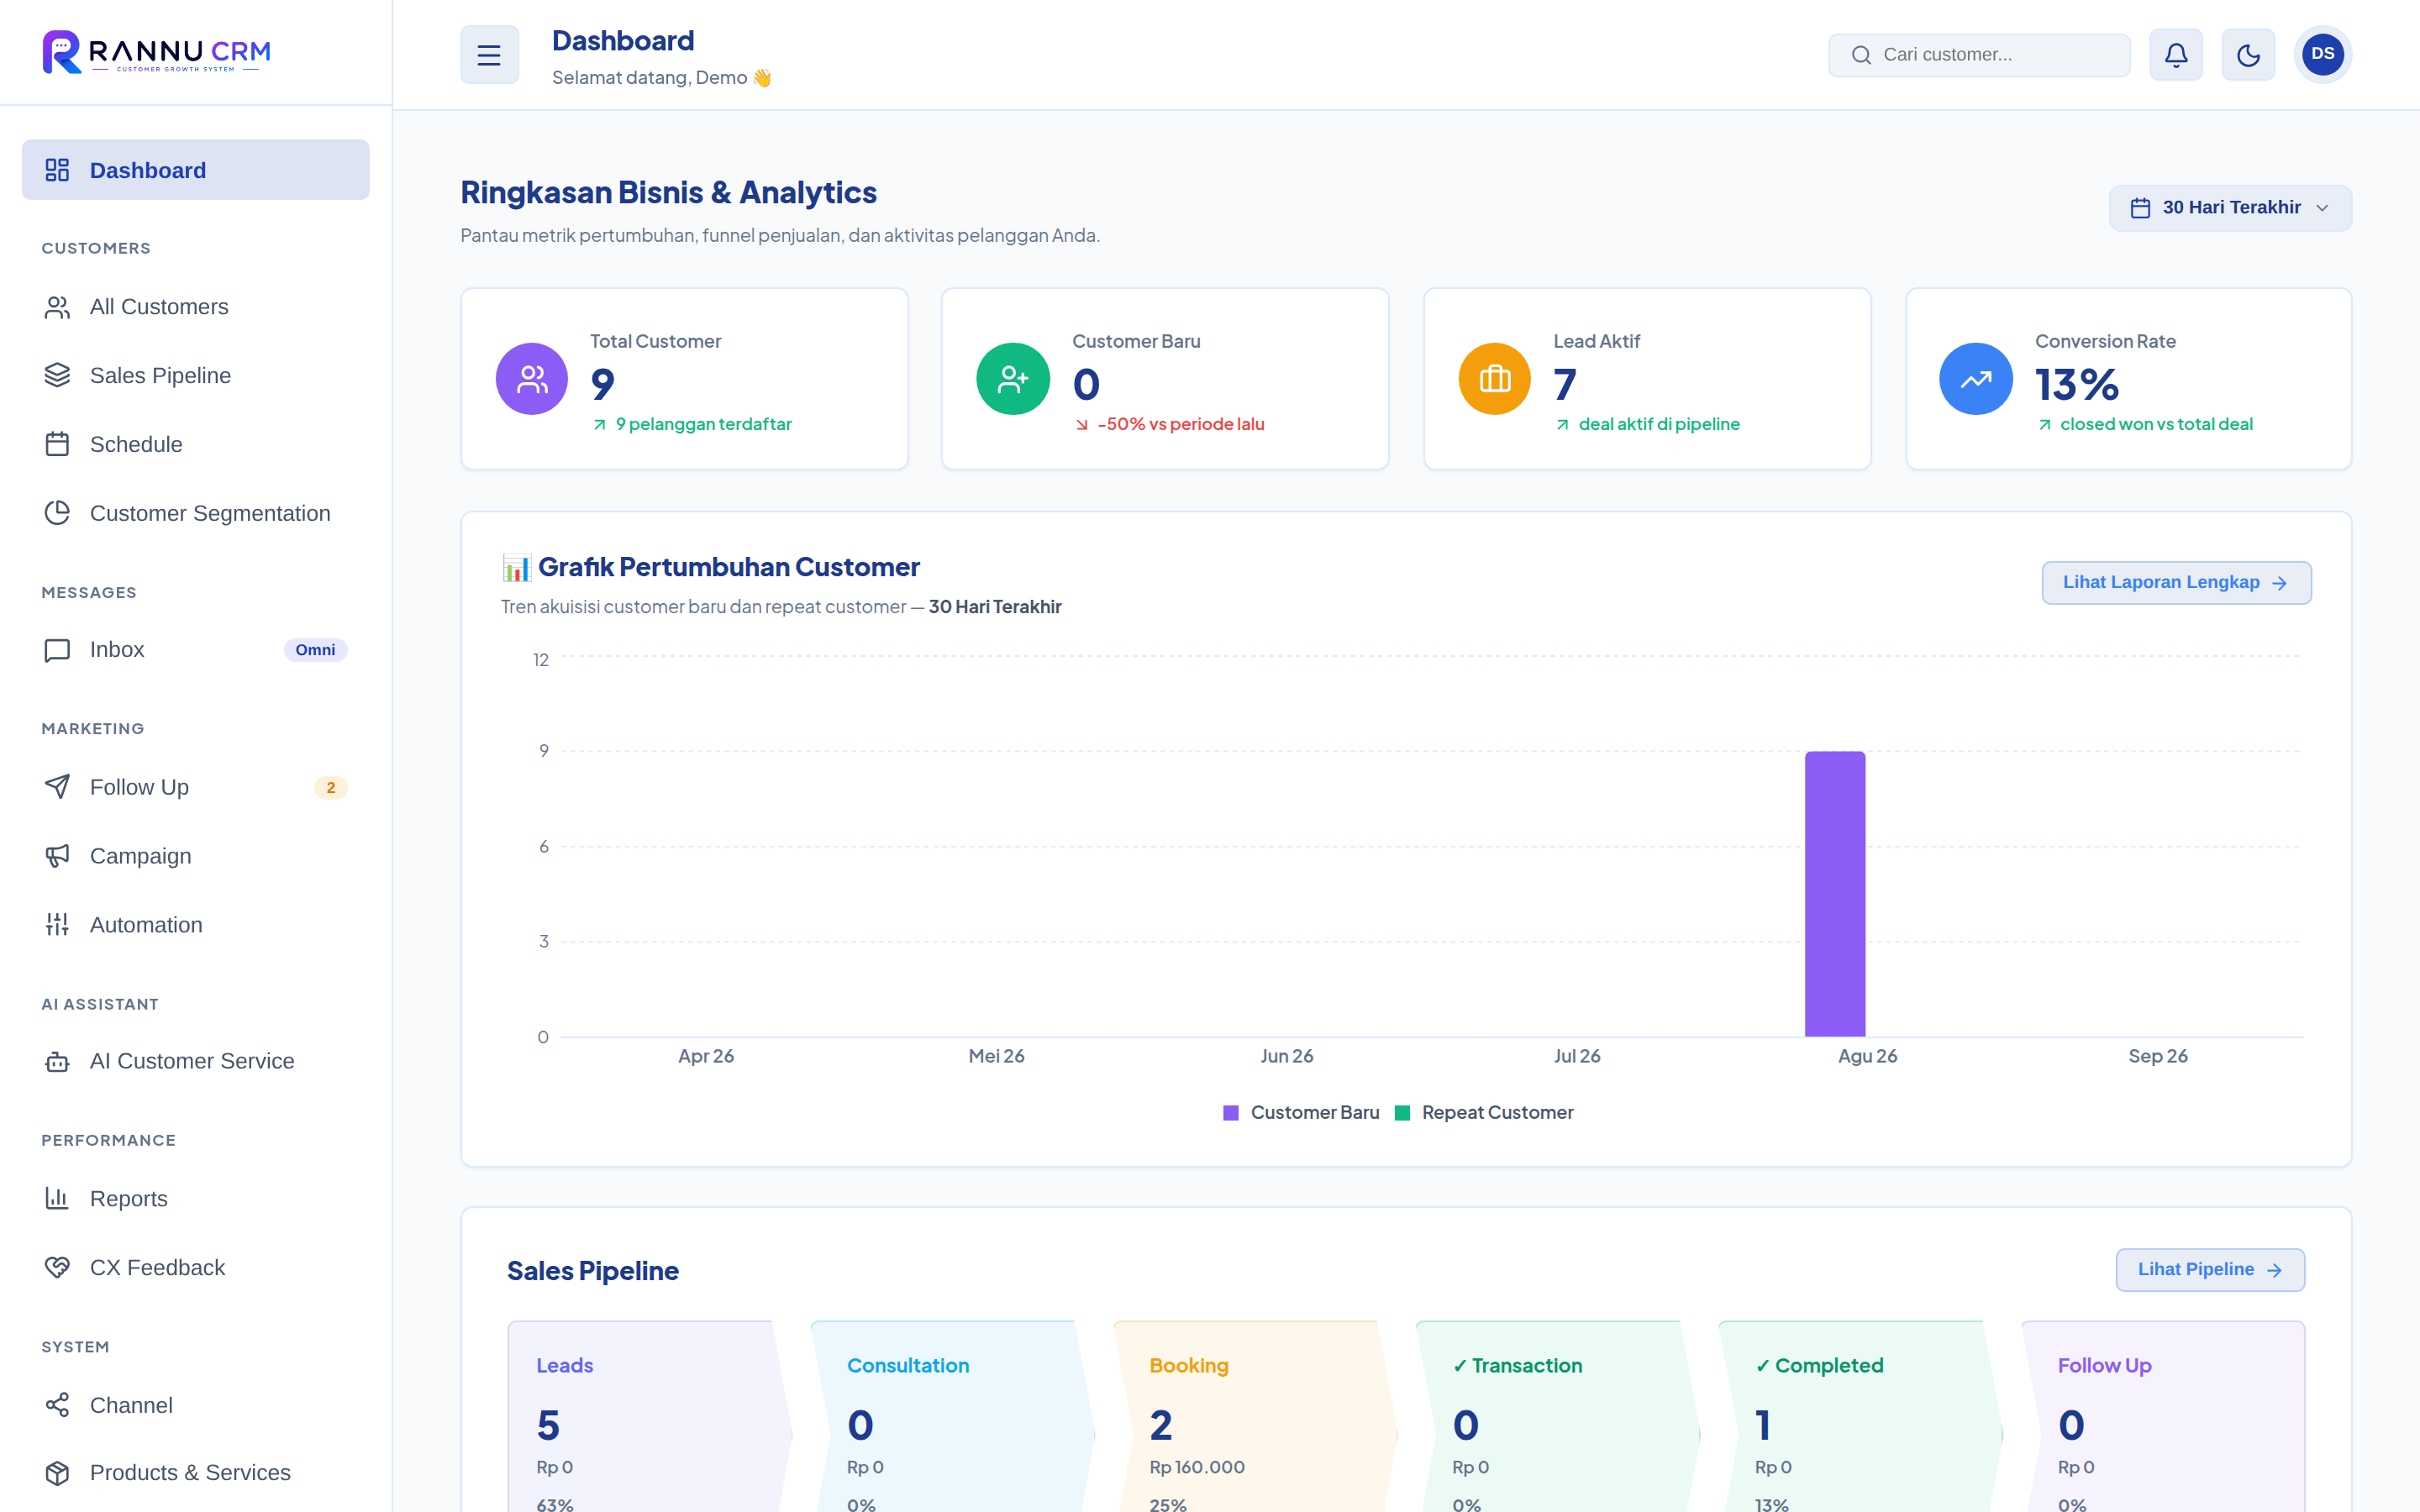Click the Total Customer purple users icon

(532, 379)
